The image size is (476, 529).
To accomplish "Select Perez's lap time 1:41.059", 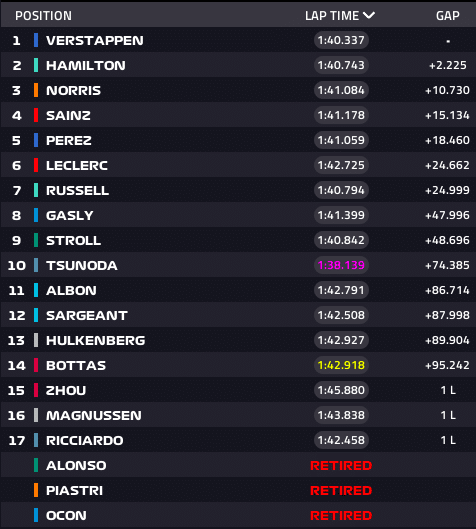I will click(x=341, y=140).
